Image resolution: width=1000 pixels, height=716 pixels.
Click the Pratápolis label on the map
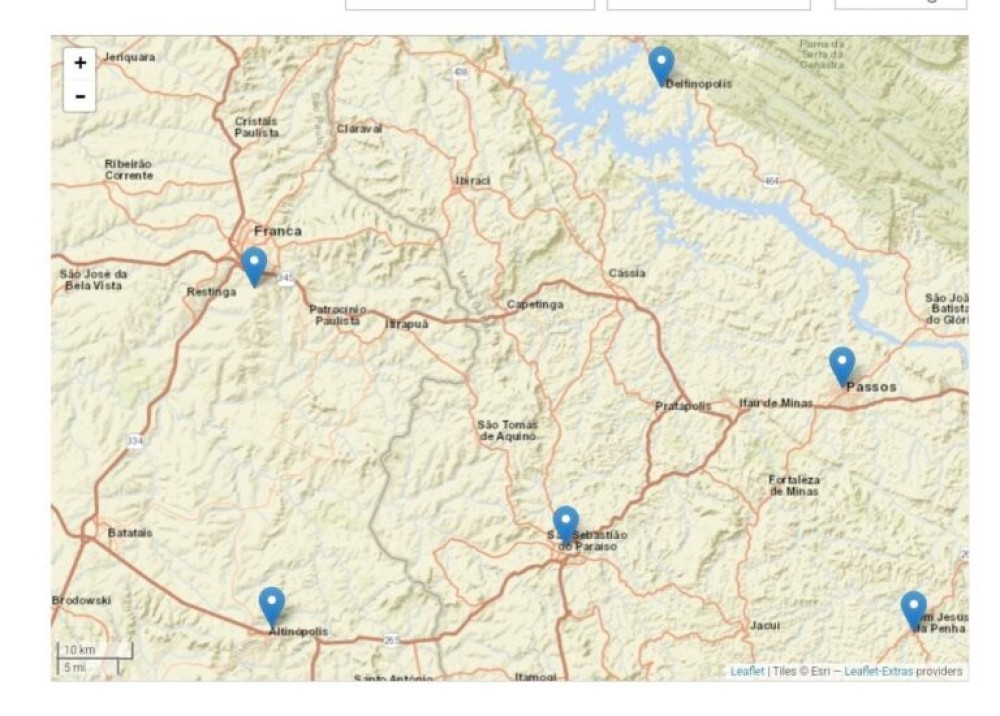click(x=683, y=405)
